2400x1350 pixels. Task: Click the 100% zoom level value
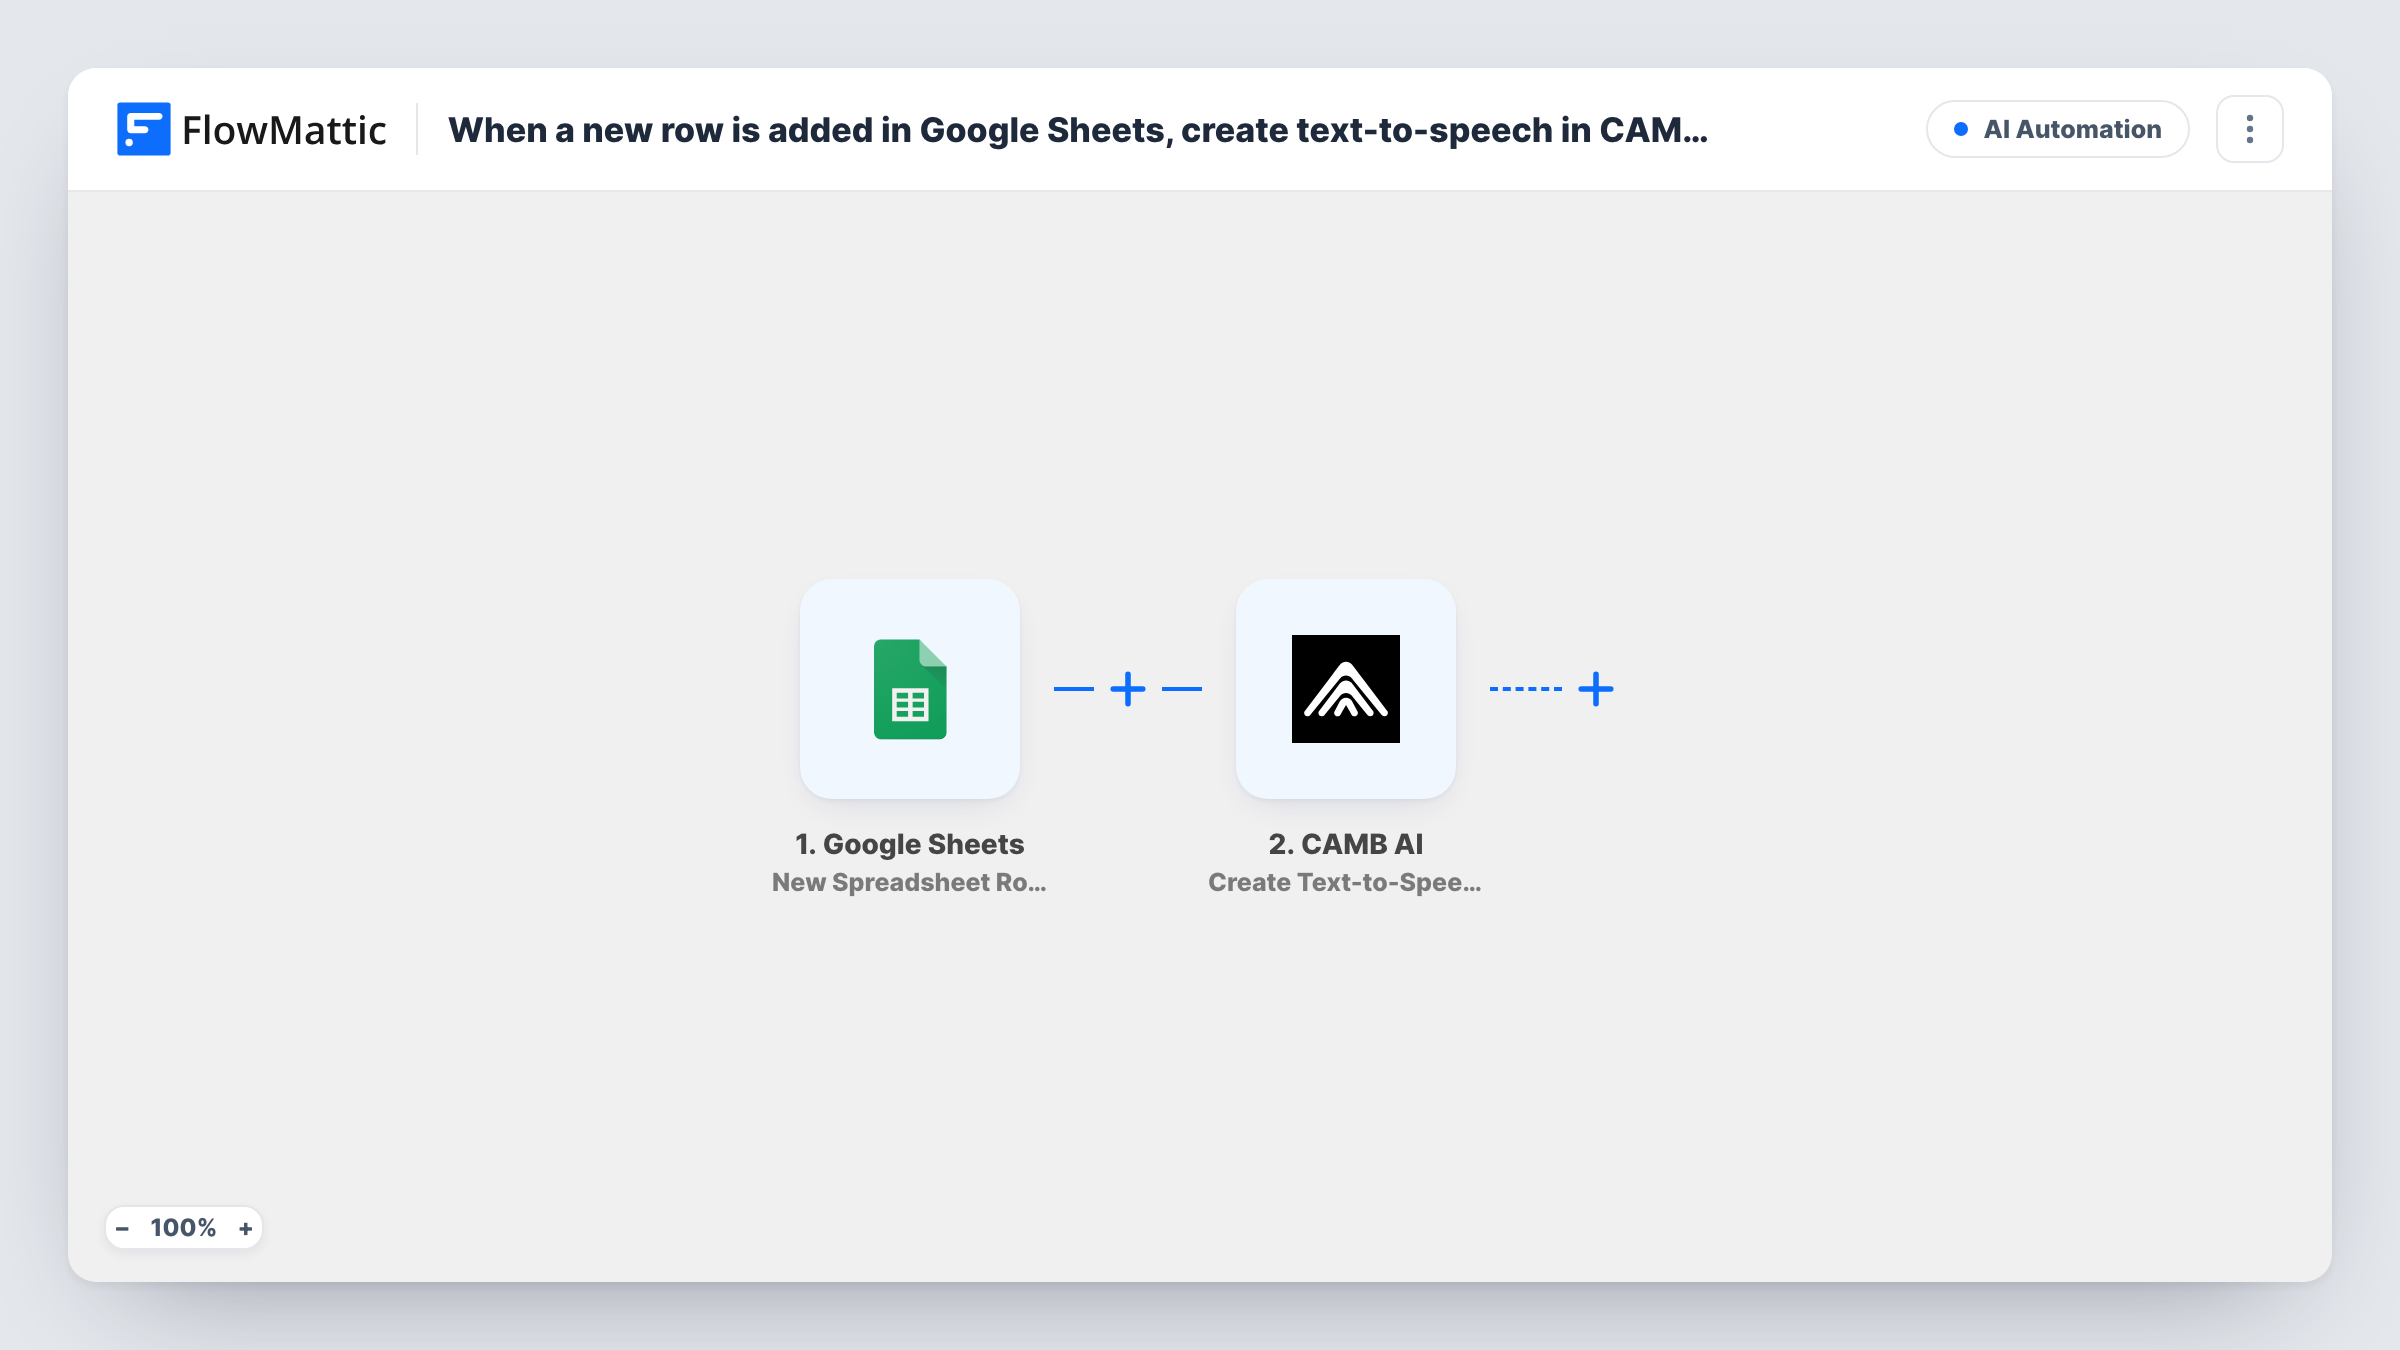(x=184, y=1228)
